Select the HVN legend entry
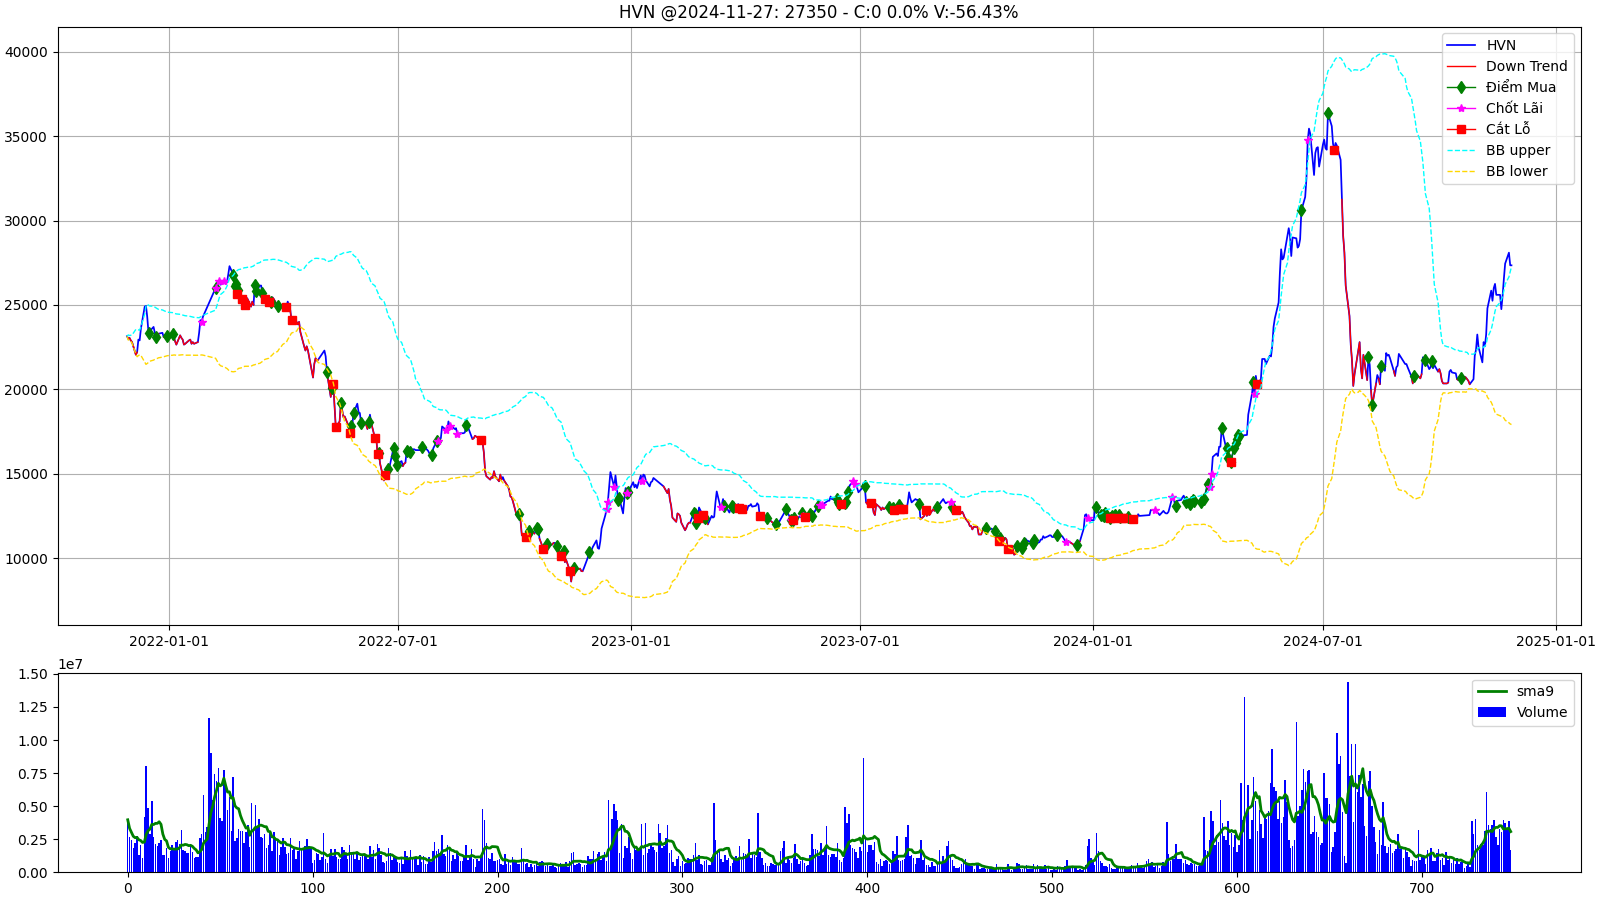The image size is (1600, 900). tap(1507, 45)
